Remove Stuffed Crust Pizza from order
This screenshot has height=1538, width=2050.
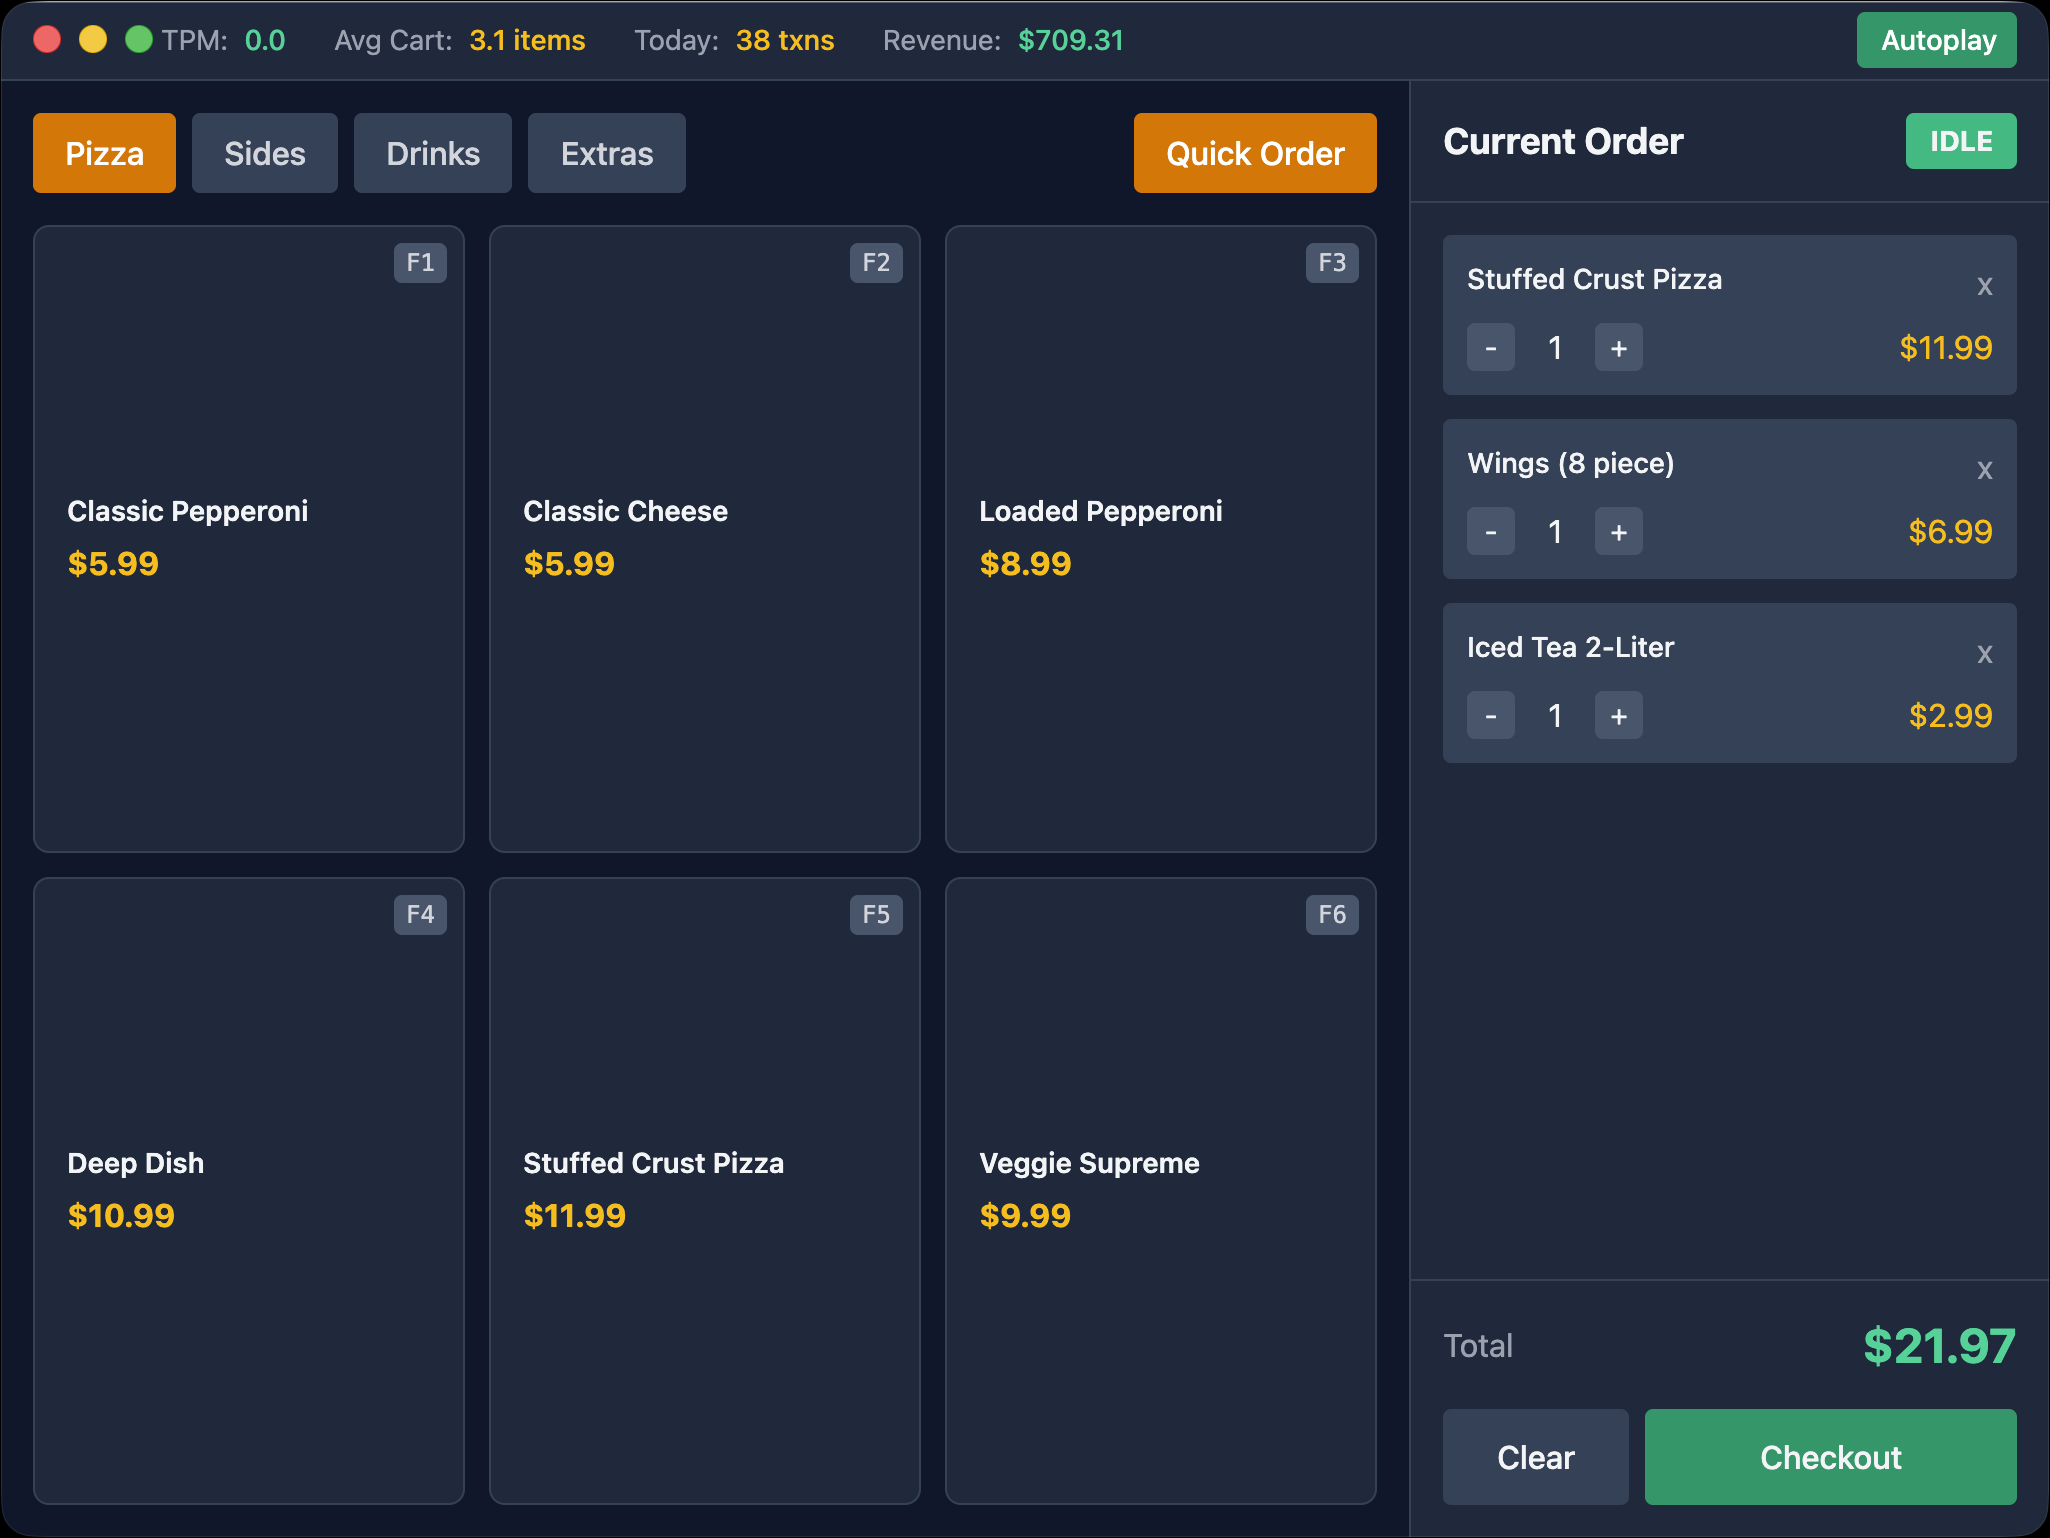(1984, 287)
